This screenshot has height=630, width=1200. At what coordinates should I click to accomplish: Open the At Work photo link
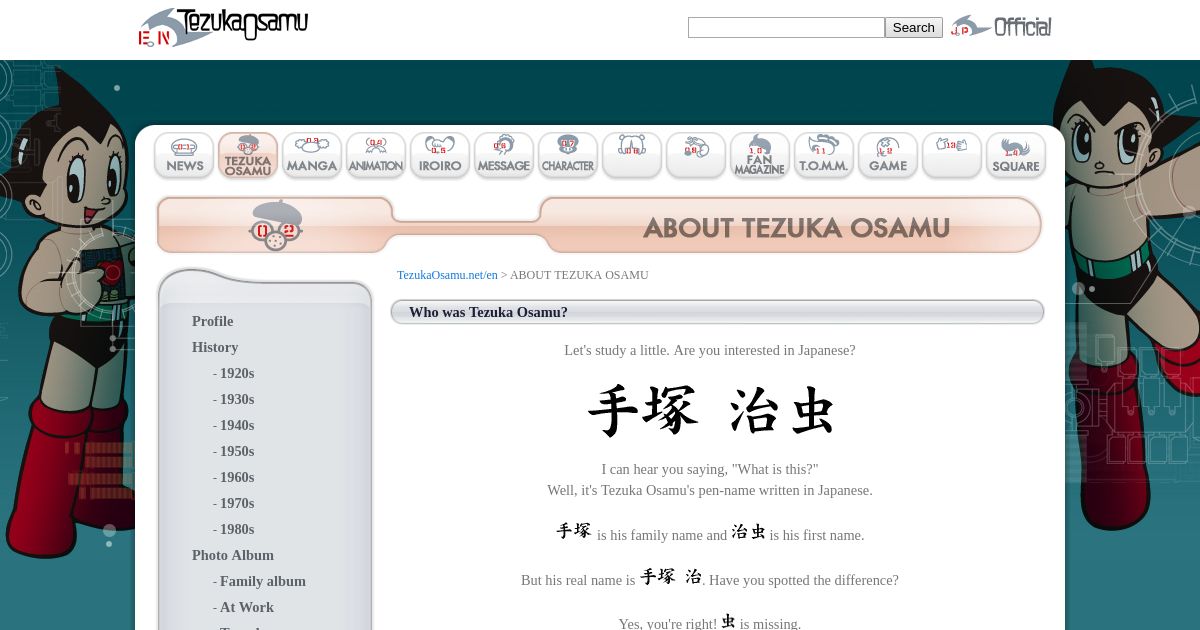(247, 607)
